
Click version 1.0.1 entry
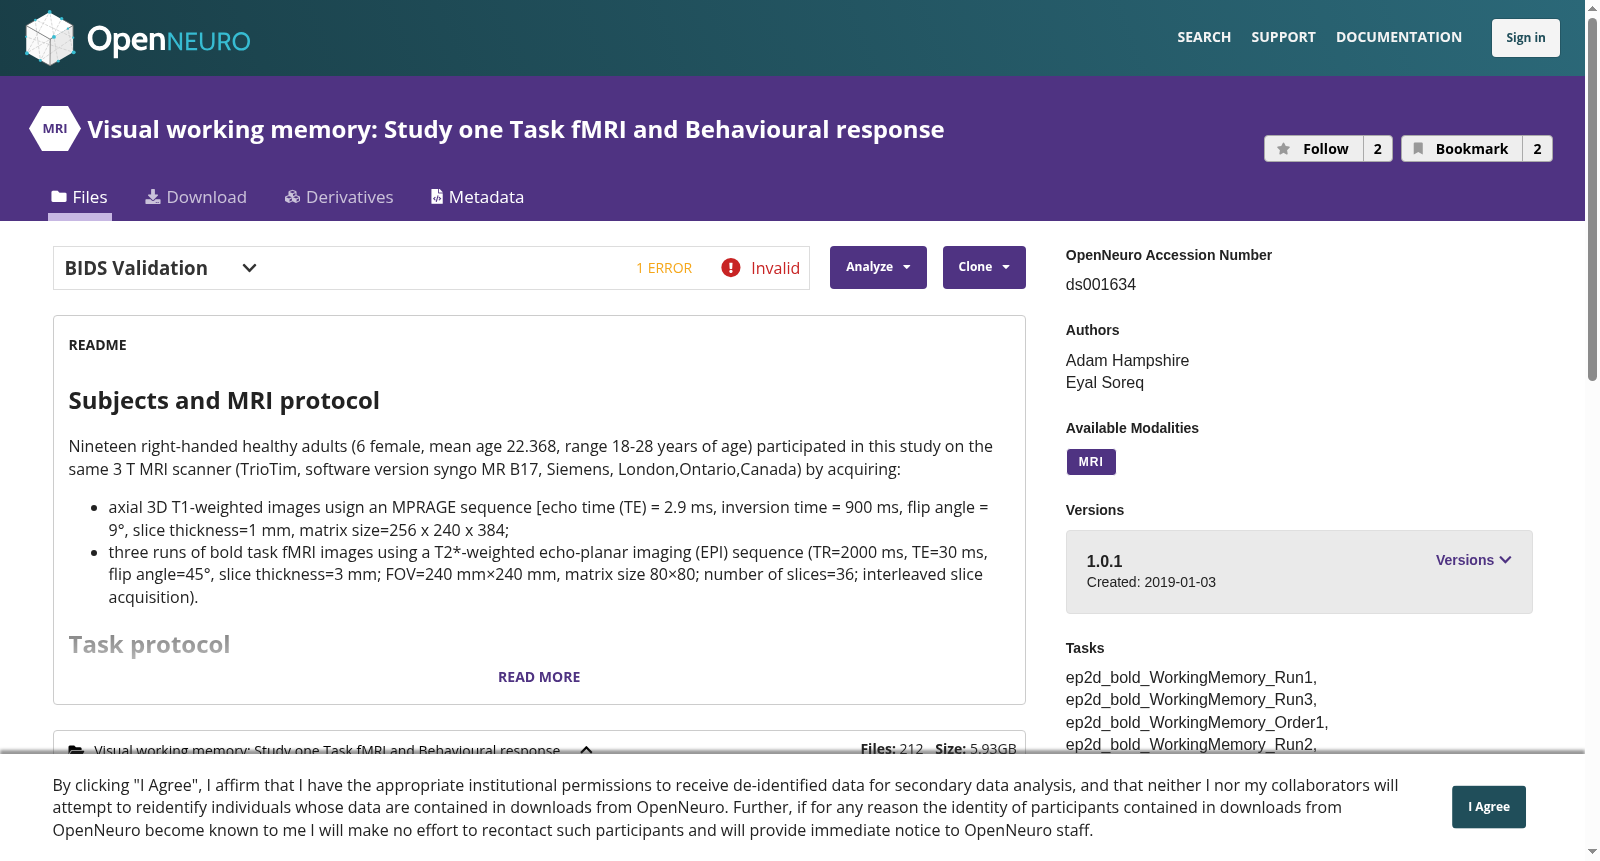[x=1105, y=561]
